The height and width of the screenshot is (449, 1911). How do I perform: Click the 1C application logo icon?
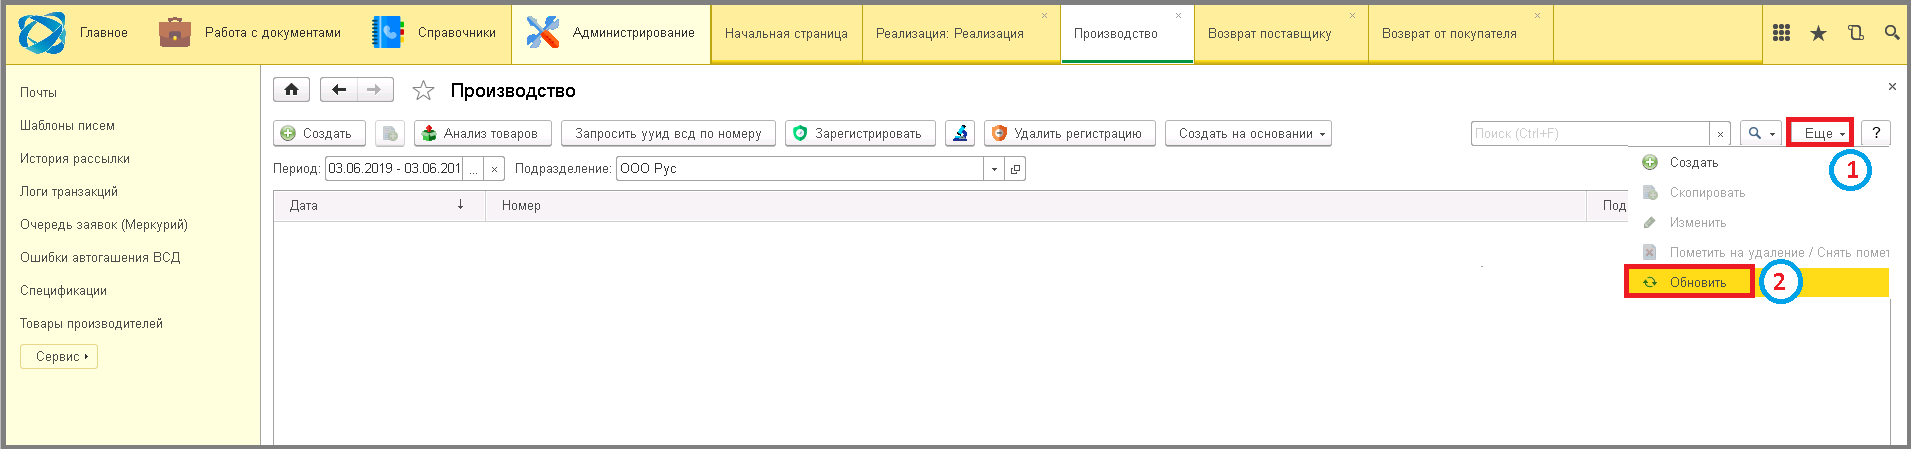[x=41, y=33]
